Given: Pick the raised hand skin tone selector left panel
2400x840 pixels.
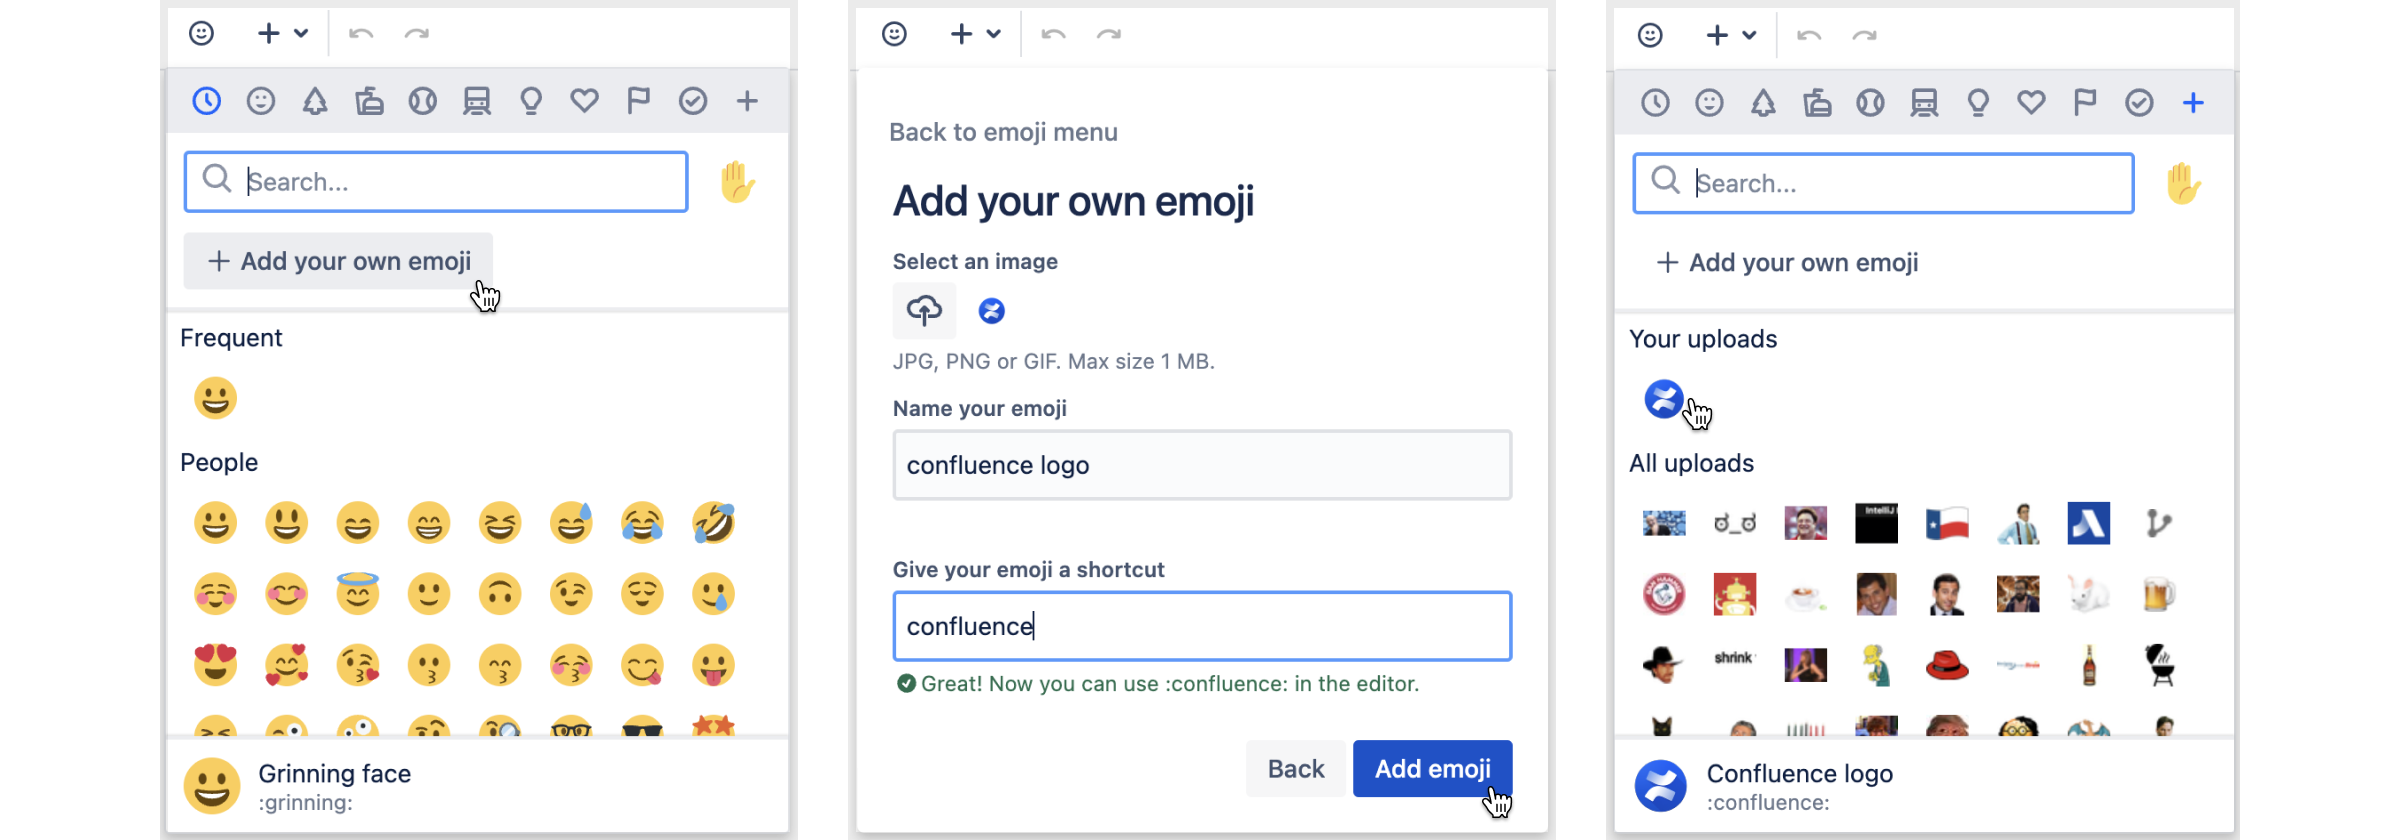Looking at the screenshot, I should click(x=738, y=182).
